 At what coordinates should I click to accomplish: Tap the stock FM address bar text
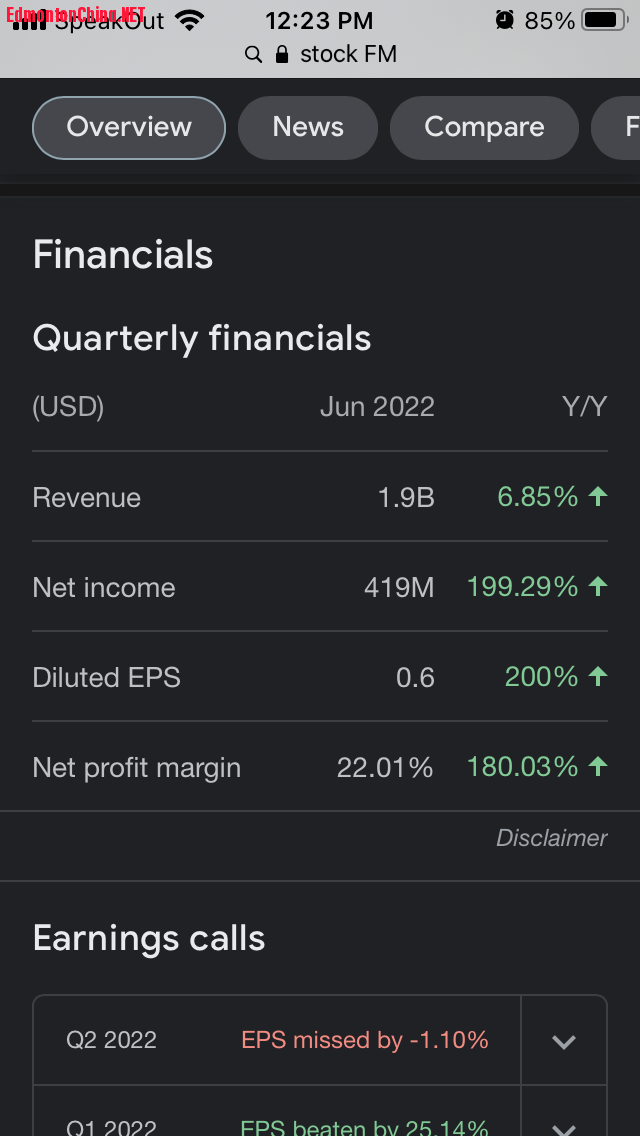click(x=348, y=54)
